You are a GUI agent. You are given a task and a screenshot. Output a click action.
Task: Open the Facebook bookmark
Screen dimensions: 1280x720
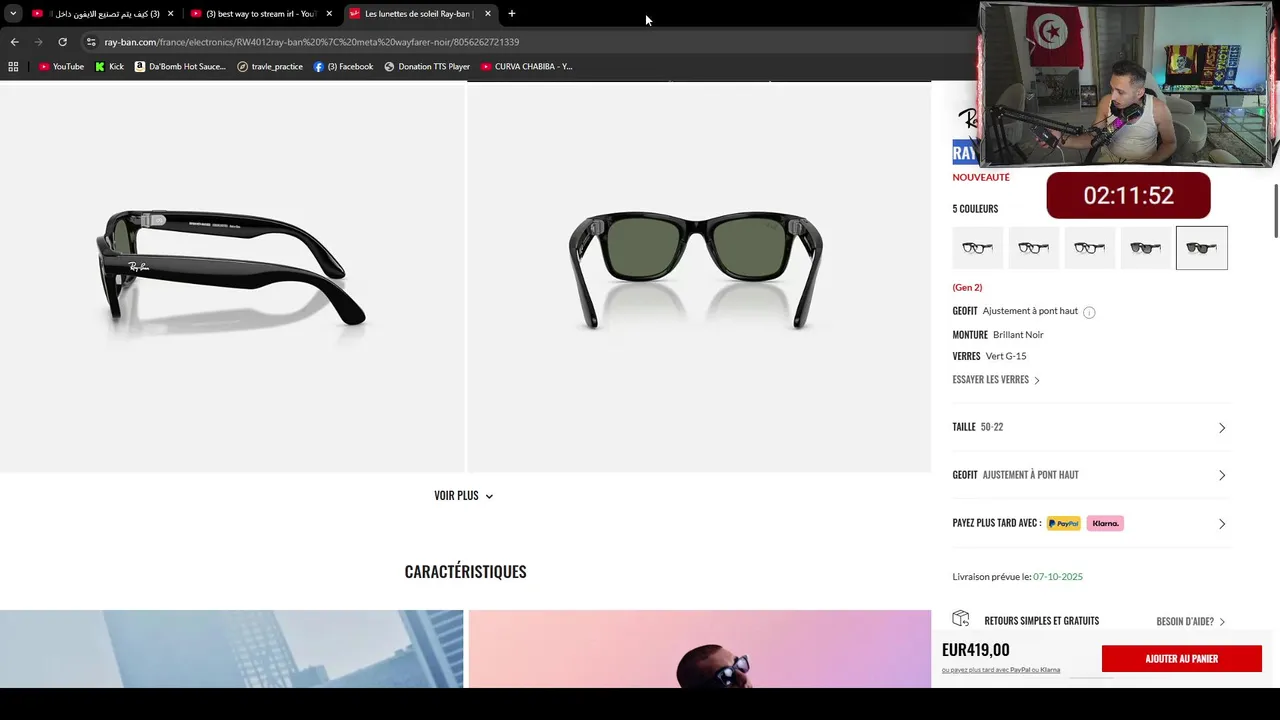343,67
